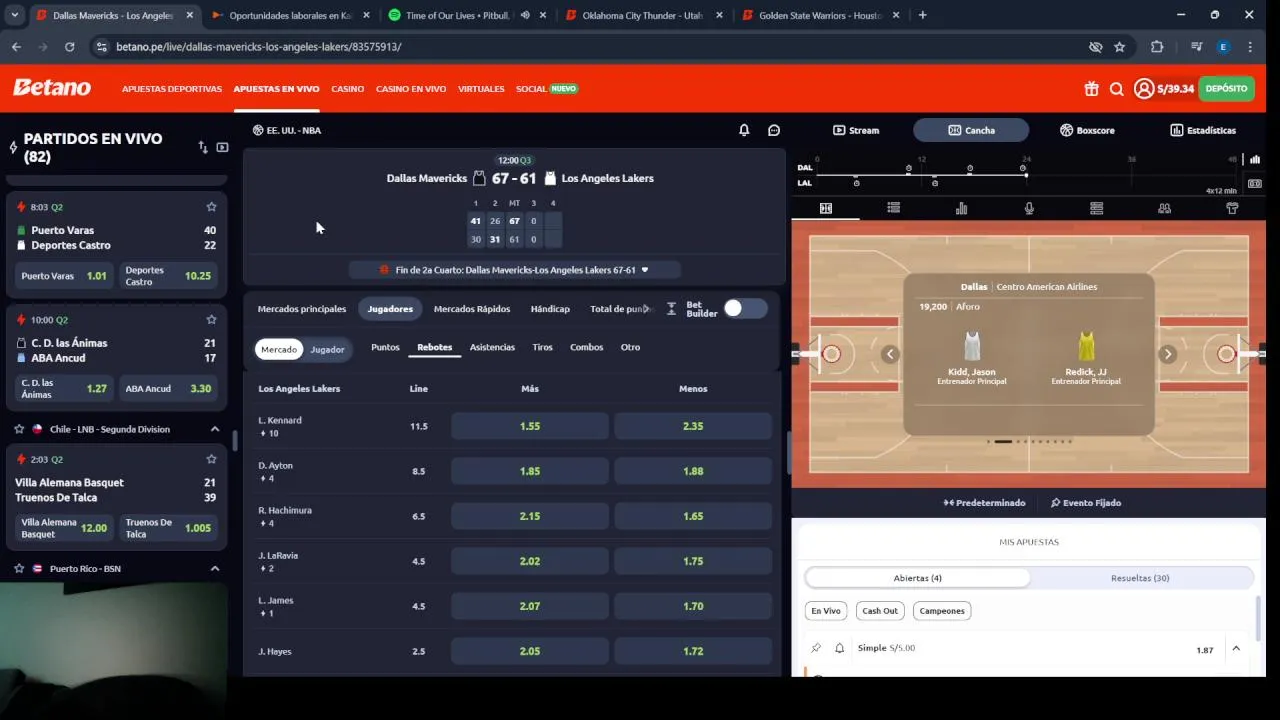Go to next card in court carousel
This screenshot has height=720, width=1280.
point(1167,354)
